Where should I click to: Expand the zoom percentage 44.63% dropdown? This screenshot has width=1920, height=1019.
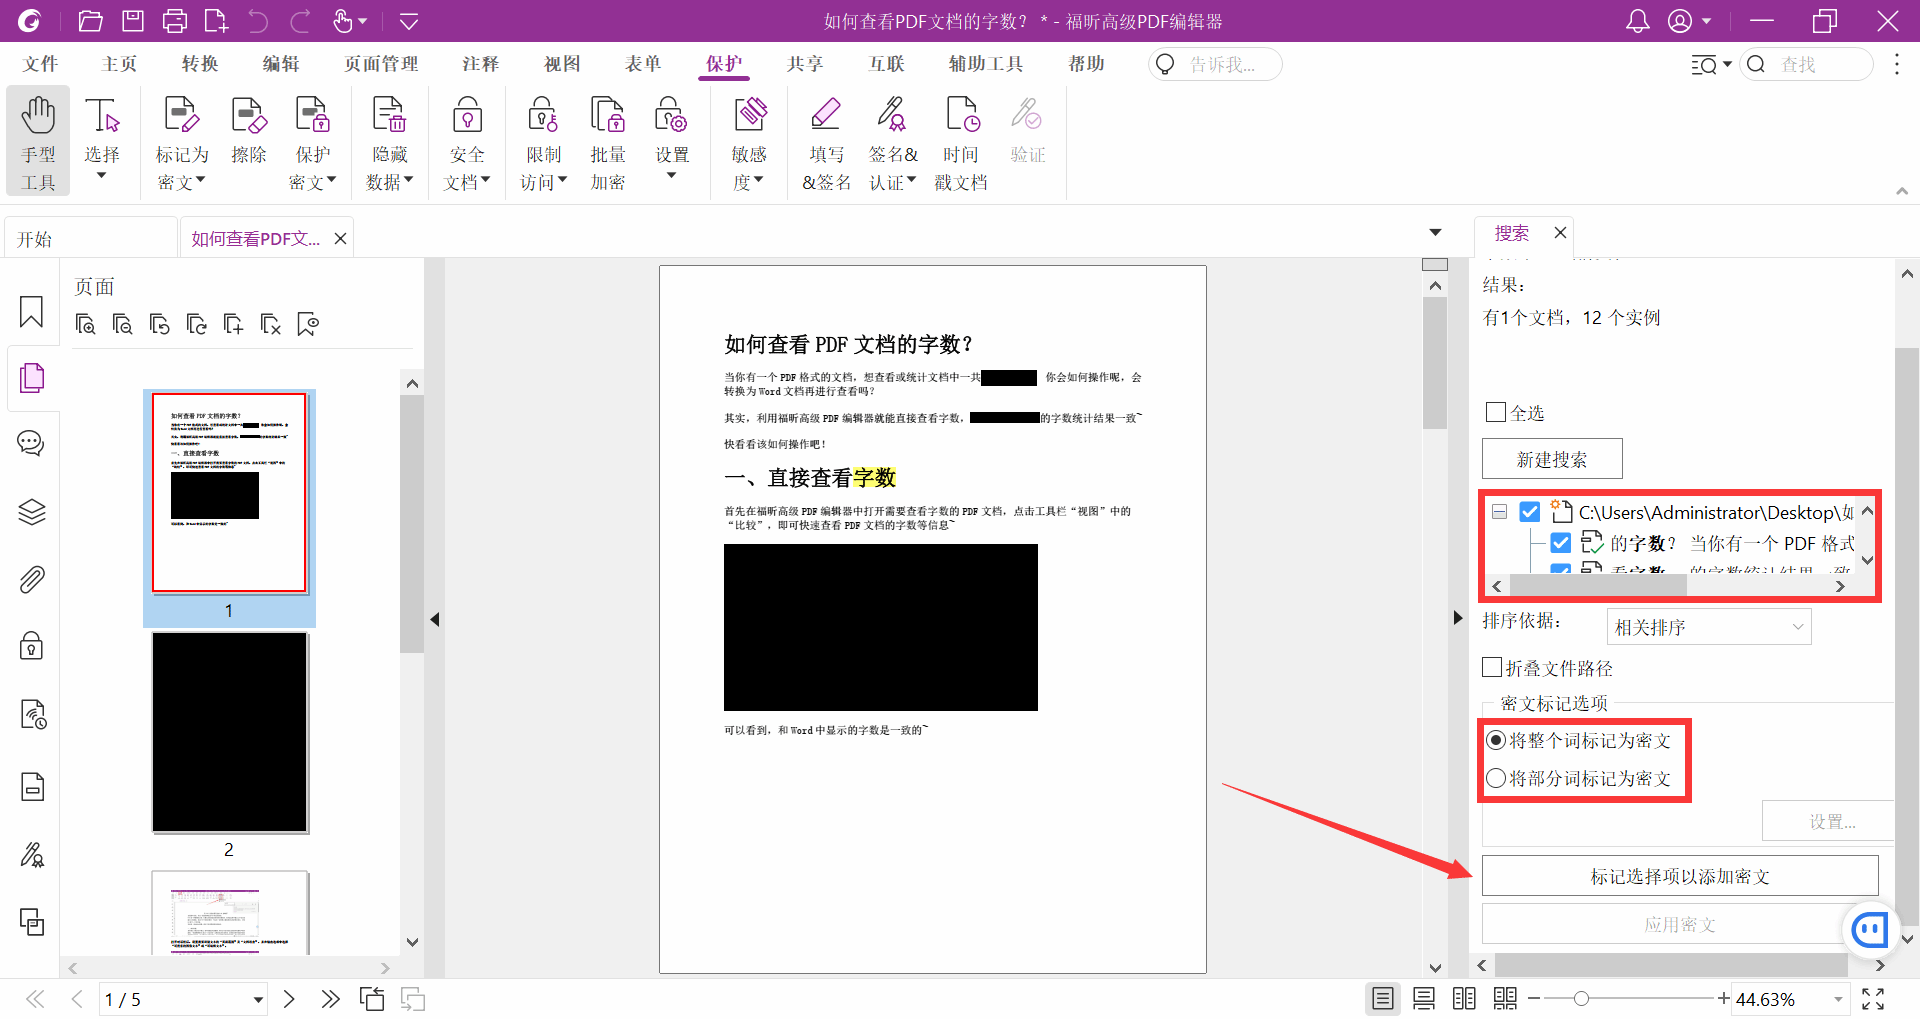coord(1837,999)
